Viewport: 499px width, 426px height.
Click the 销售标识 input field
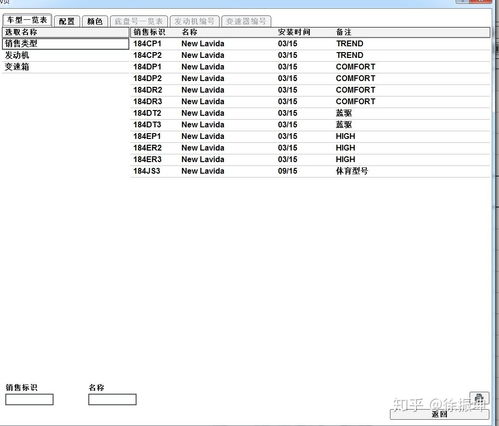click(29, 399)
